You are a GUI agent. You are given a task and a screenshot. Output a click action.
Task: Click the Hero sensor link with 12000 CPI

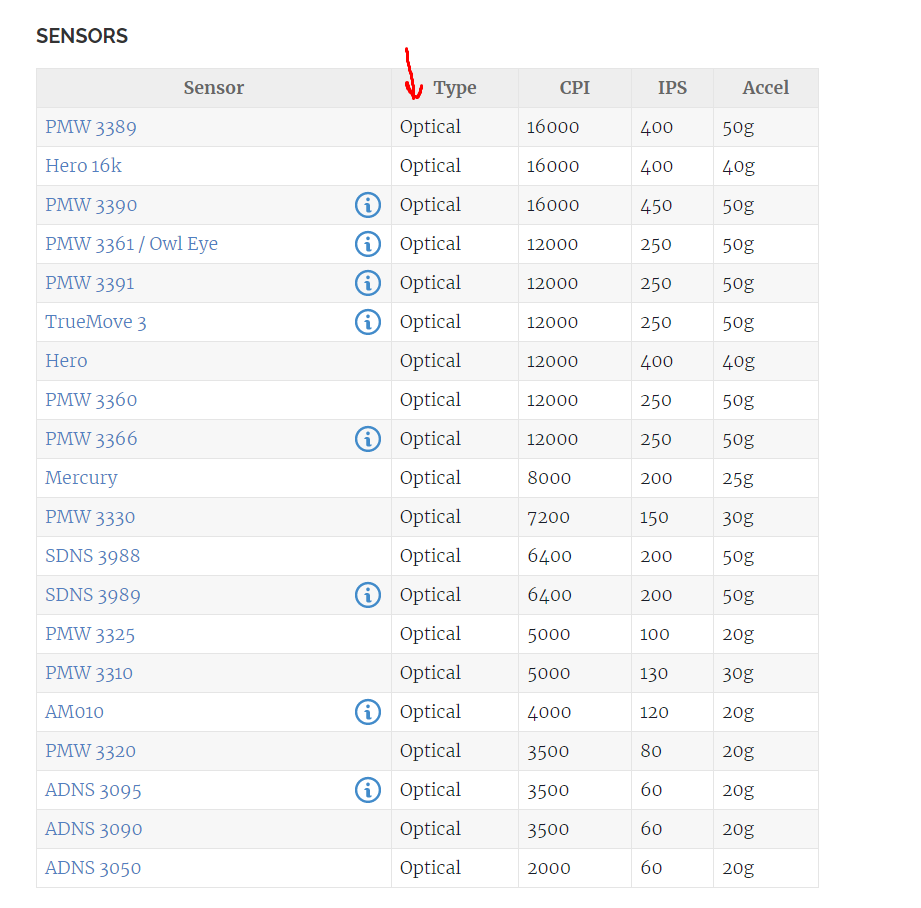[x=66, y=361]
